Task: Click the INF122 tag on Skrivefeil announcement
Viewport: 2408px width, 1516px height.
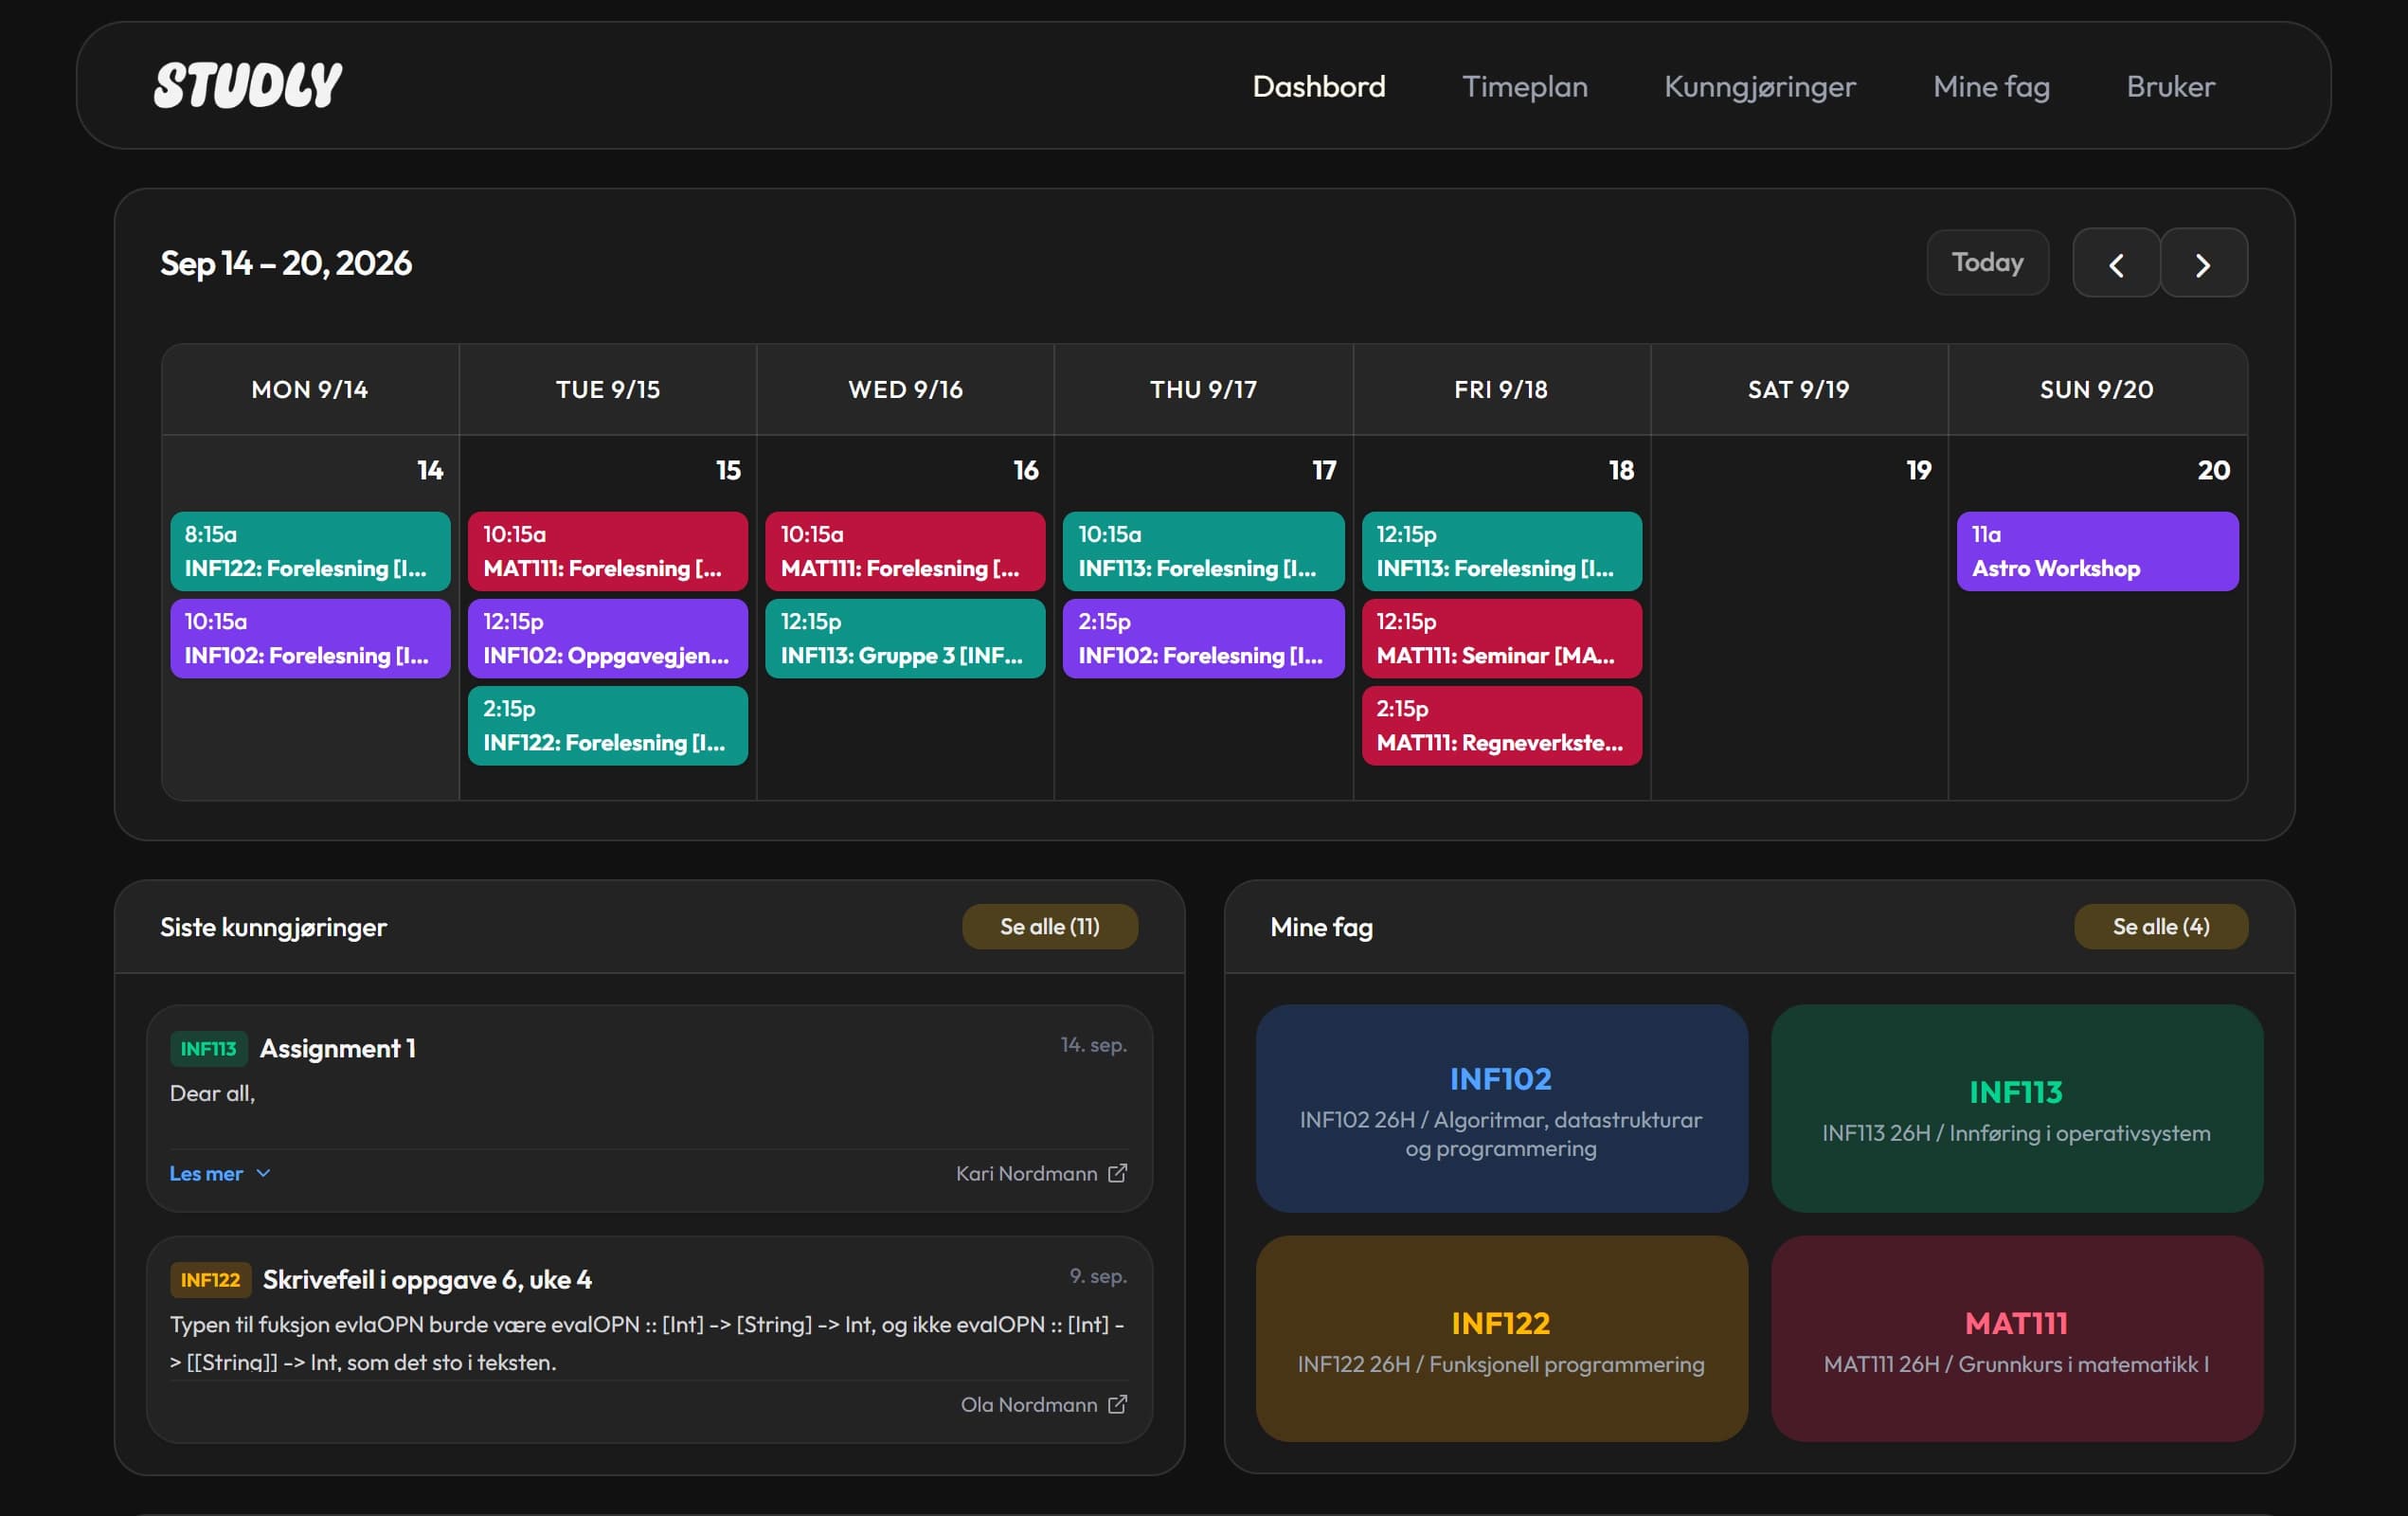Action: pos(210,1279)
